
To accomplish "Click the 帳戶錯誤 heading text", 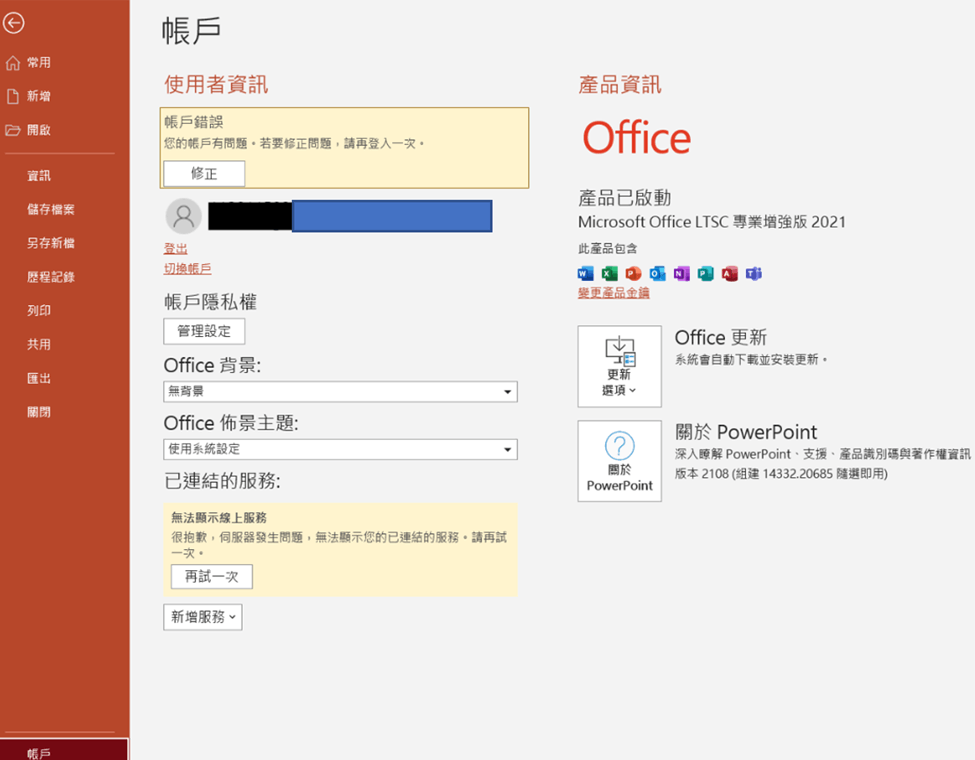I will [x=193, y=122].
